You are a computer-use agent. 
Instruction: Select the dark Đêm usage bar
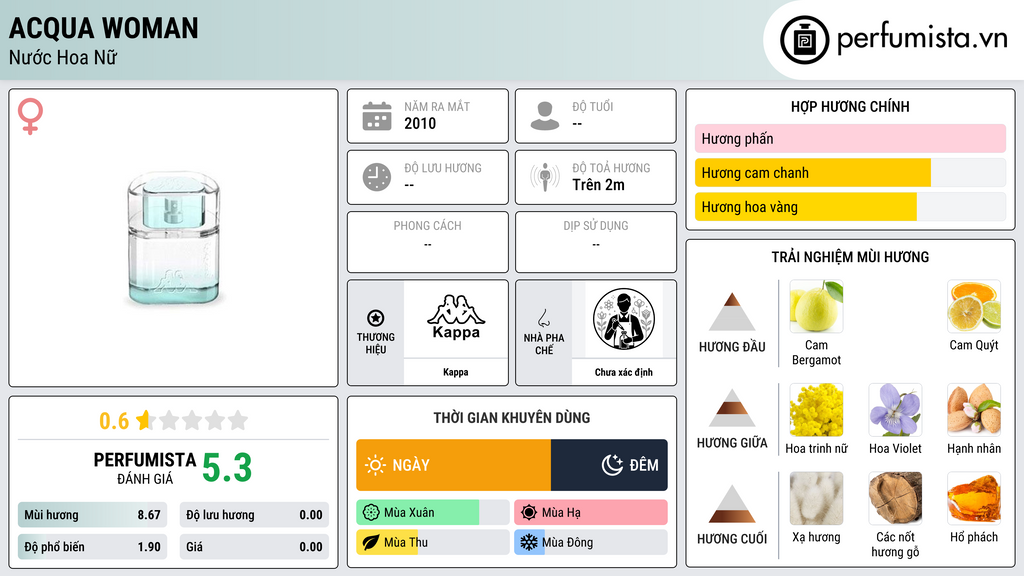[609, 465]
